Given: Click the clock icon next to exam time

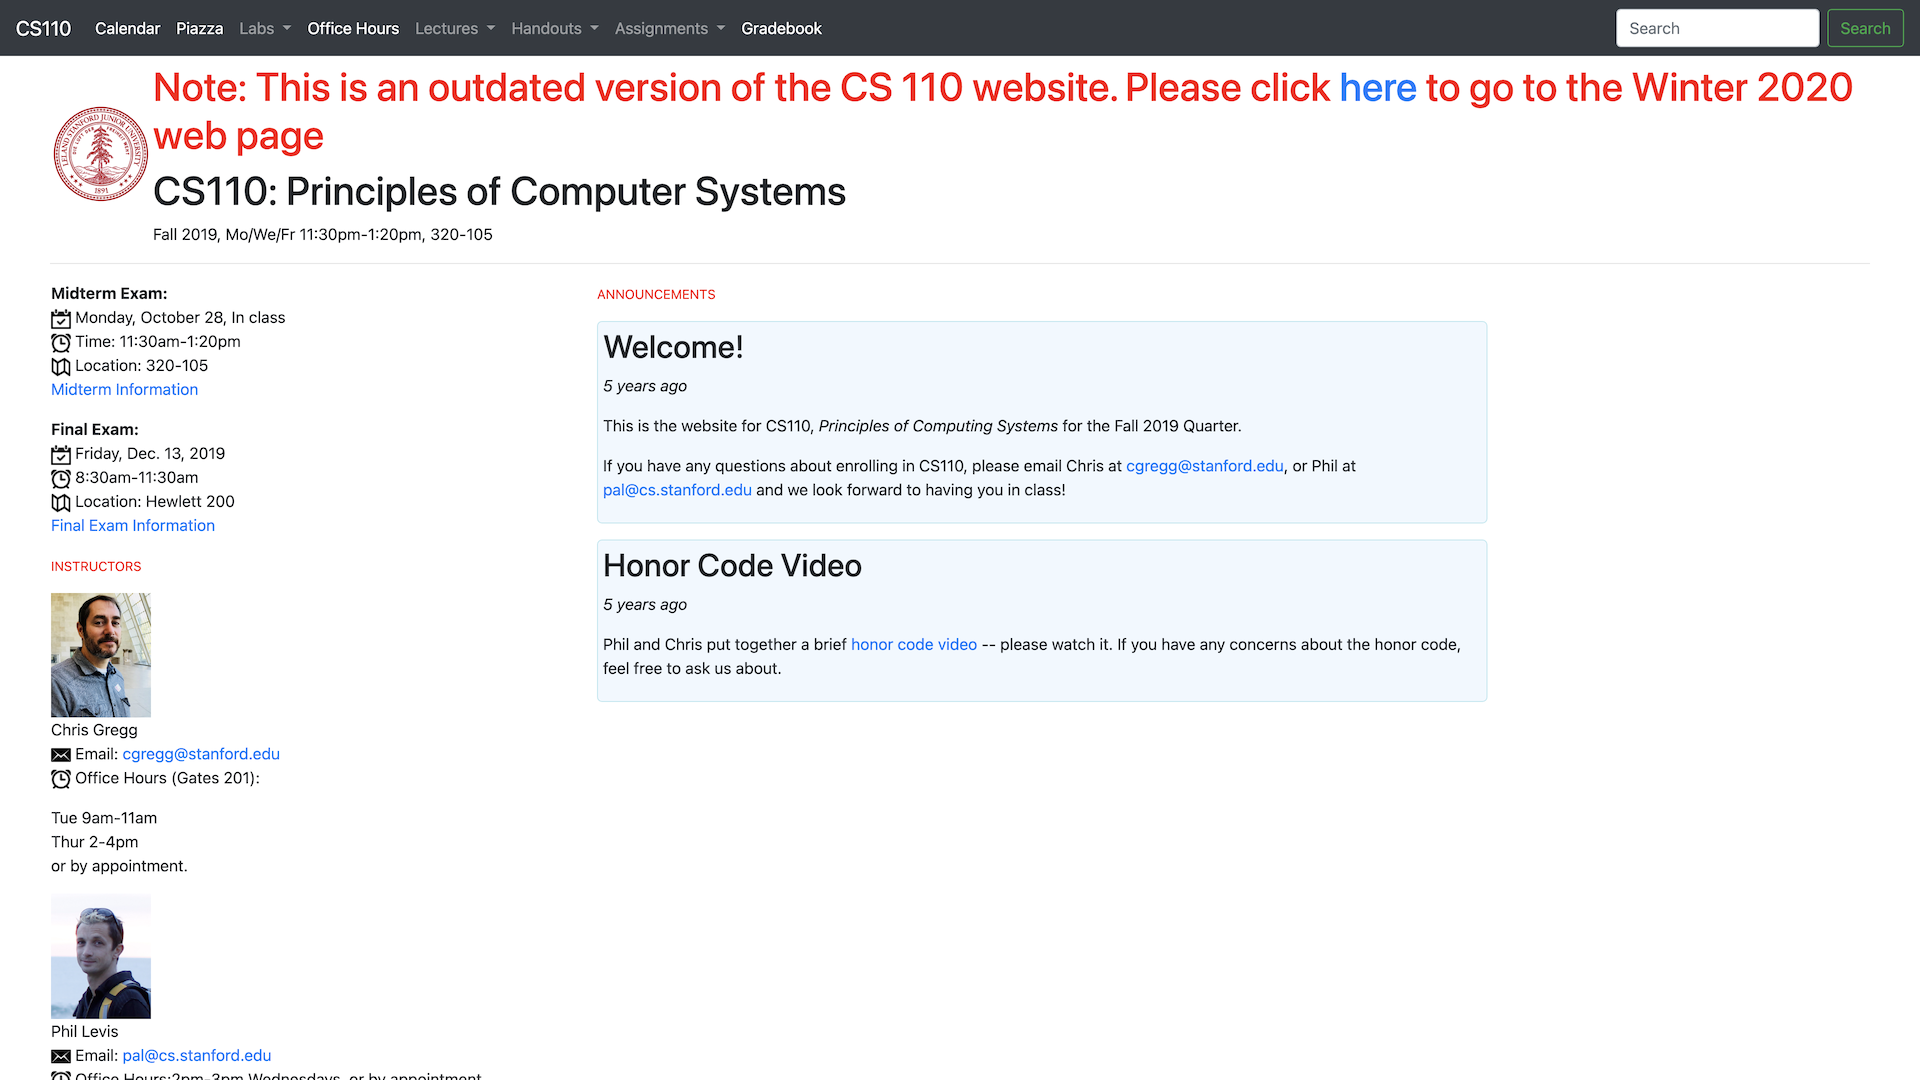Looking at the screenshot, I should coord(61,342).
